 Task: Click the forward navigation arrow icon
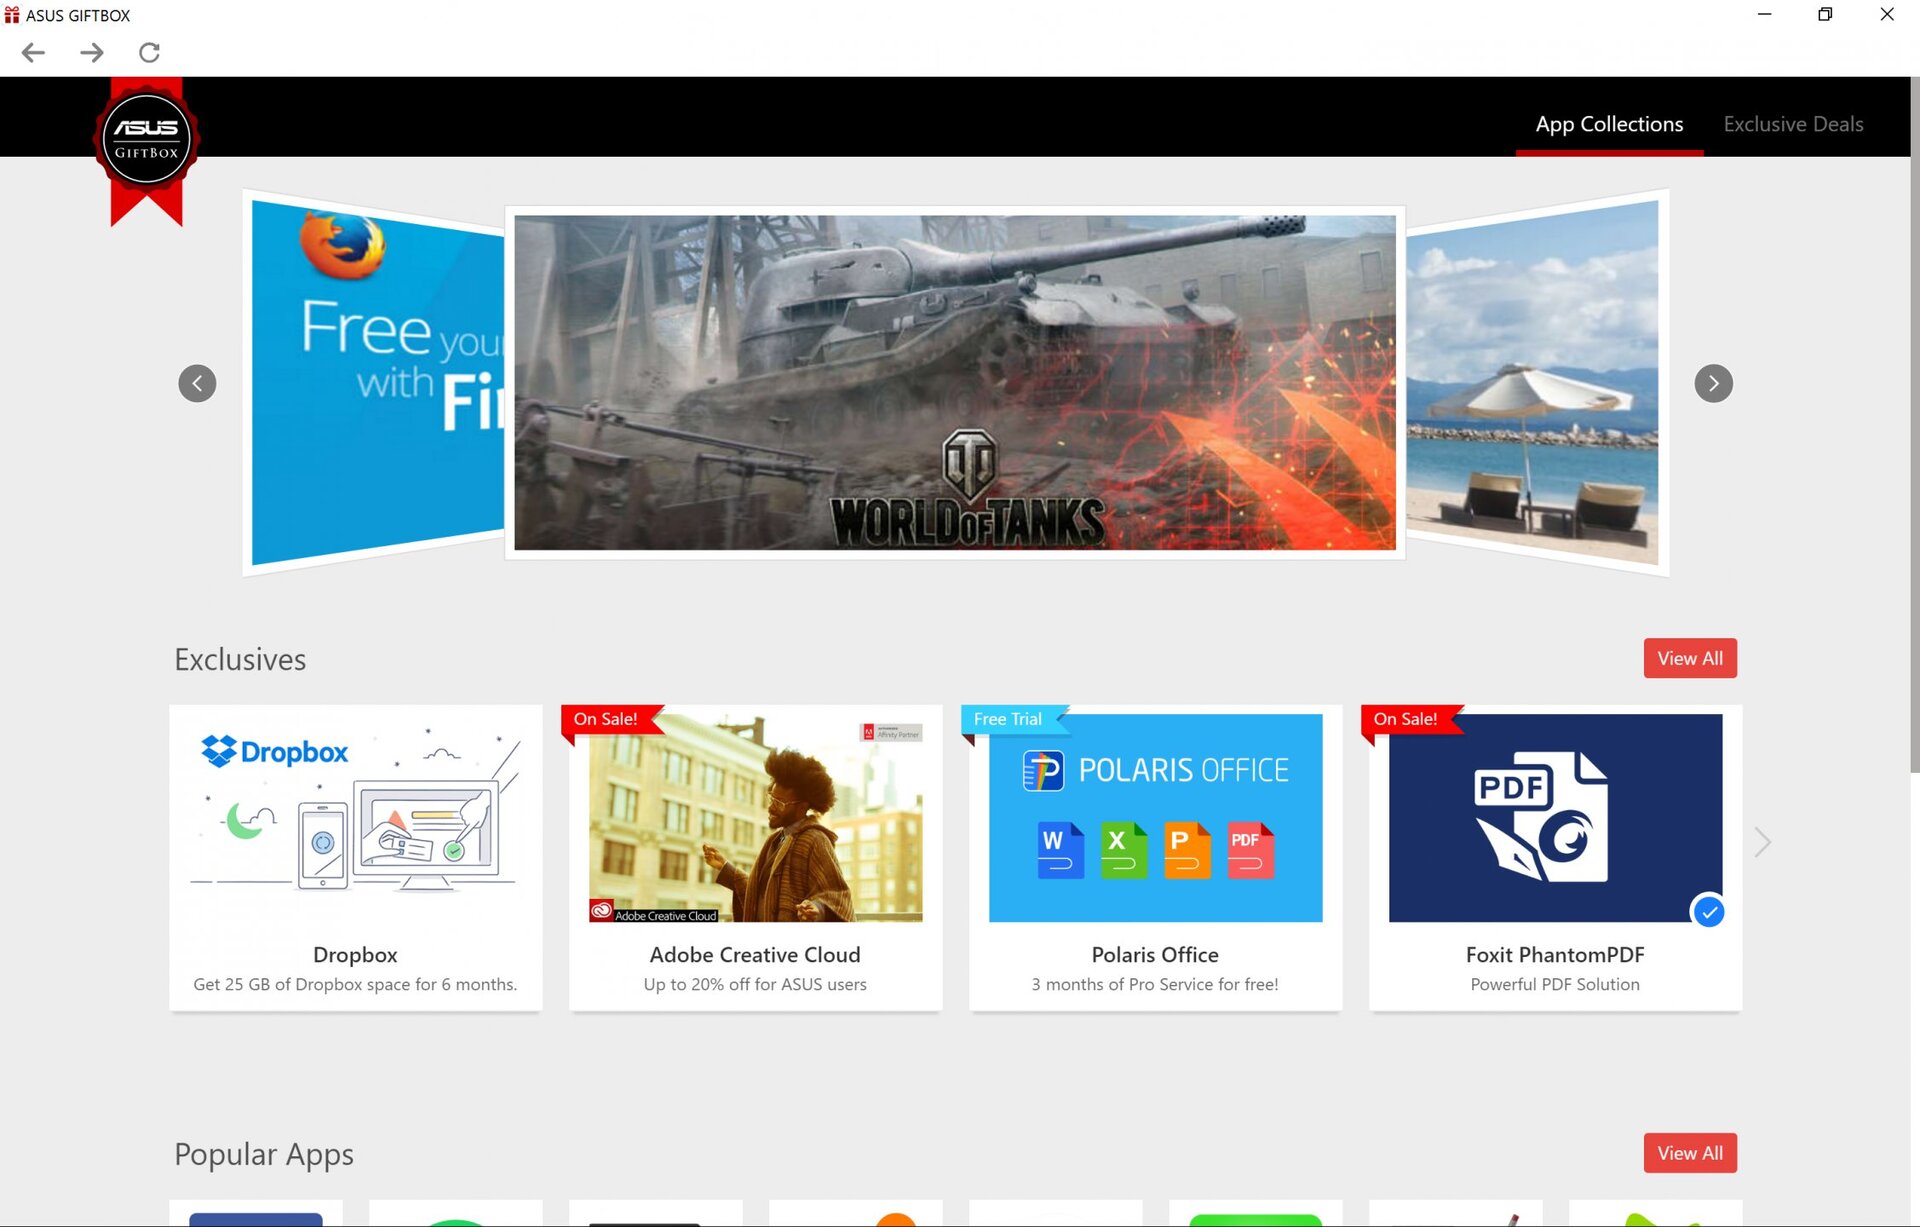[x=91, y=52]
